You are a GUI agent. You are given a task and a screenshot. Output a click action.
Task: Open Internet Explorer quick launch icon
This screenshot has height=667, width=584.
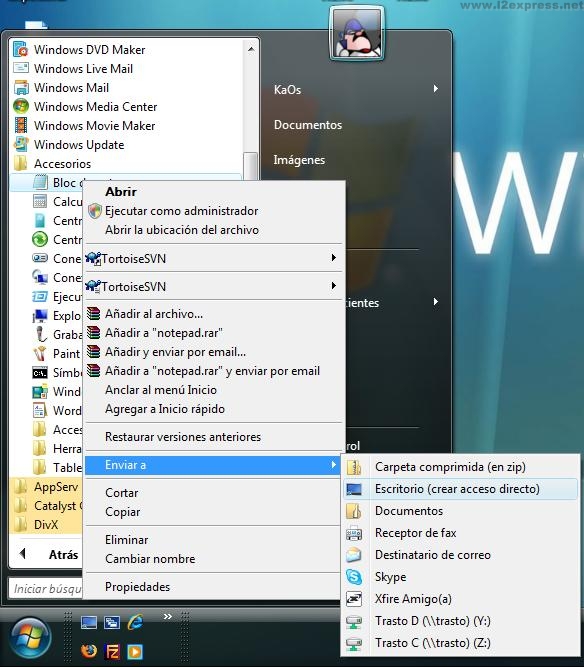135,622
